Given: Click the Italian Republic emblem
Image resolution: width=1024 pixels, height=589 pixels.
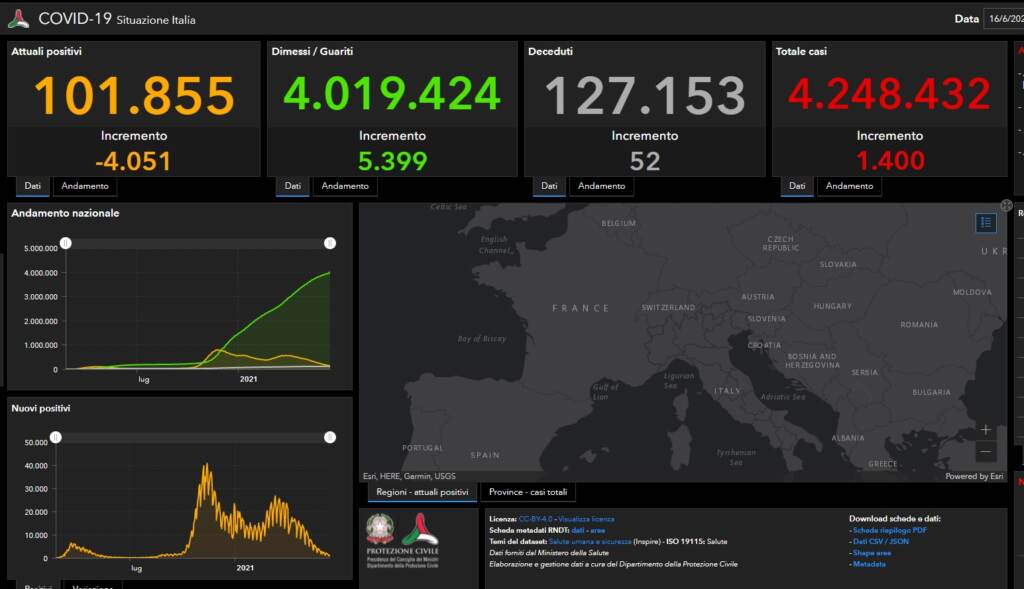Looking at the screenshot, I should [x=380, y=528].
